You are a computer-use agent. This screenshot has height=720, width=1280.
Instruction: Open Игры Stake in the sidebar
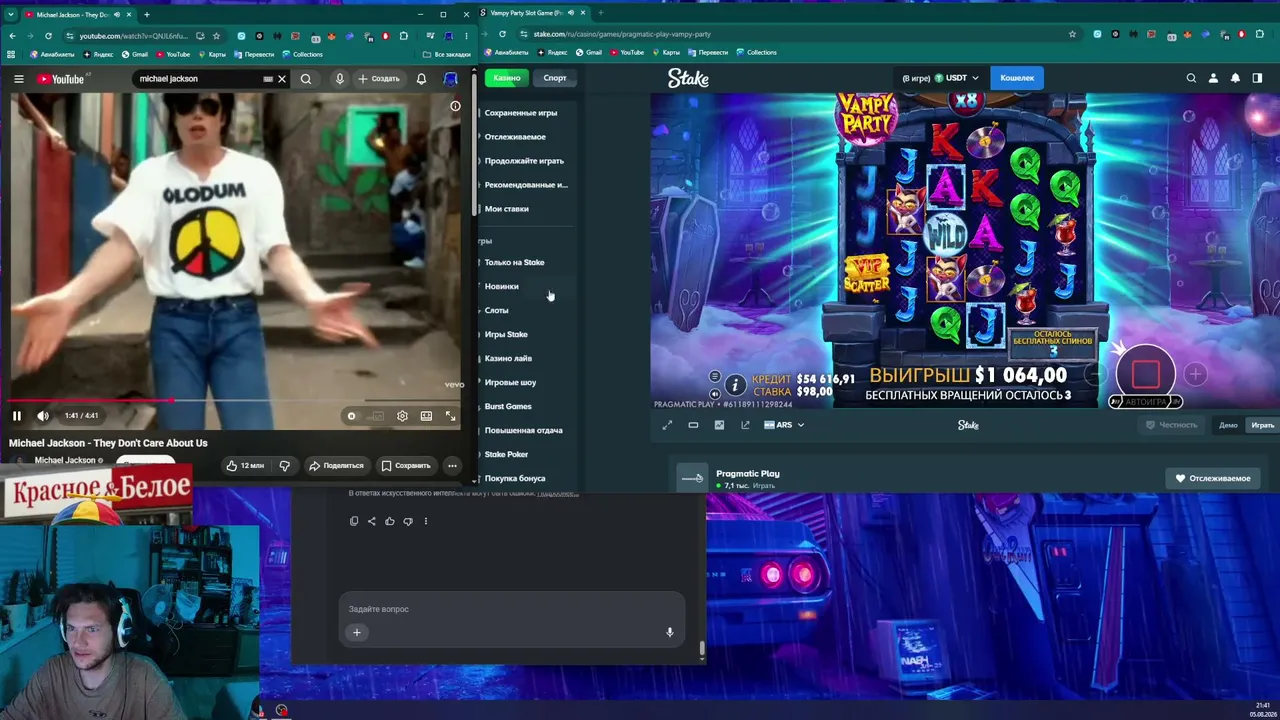coord(506,335)
